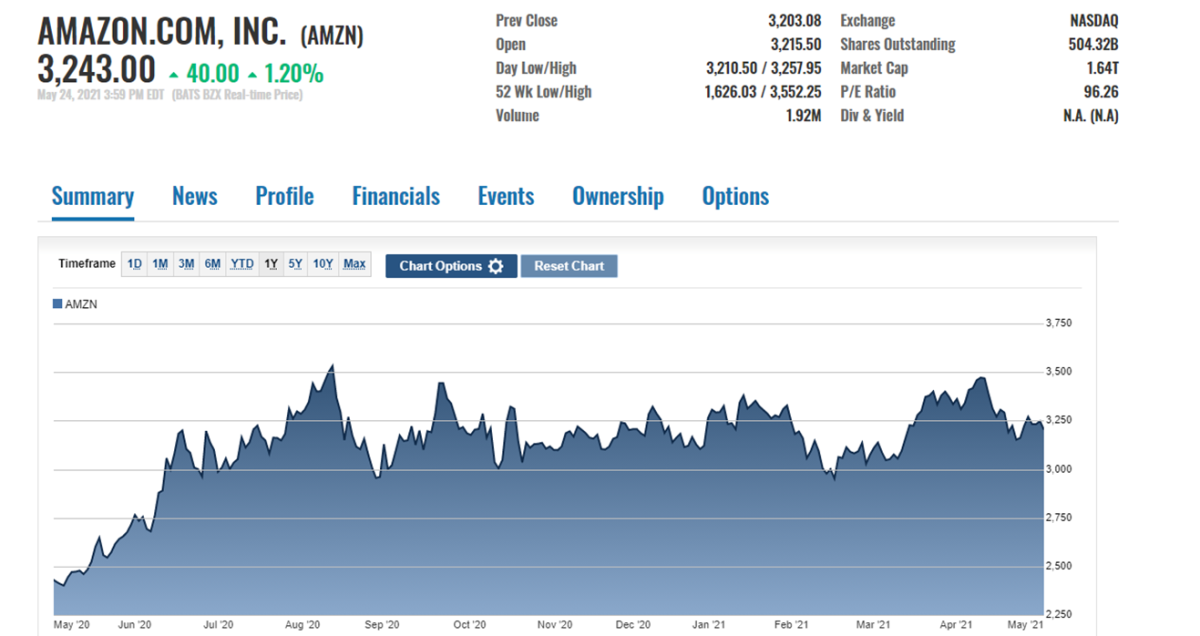Viewport: 1200px width, 636px height.
Task: Click the gear icon in Chart Options
Action: tap(496, 266)
